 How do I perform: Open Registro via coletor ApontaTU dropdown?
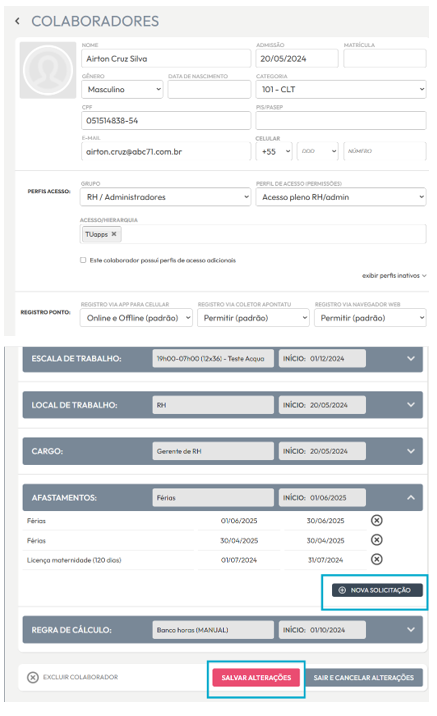[253, 318]
